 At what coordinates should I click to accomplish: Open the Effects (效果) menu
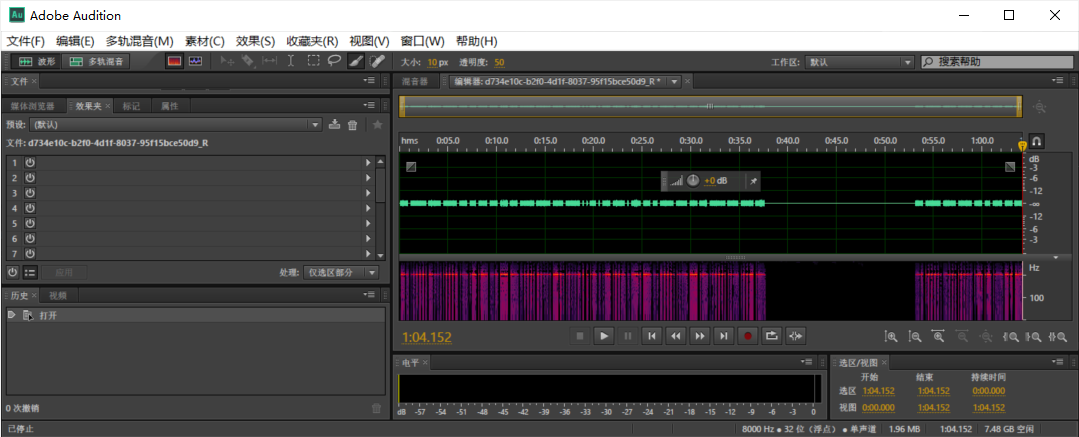point(255,41)
